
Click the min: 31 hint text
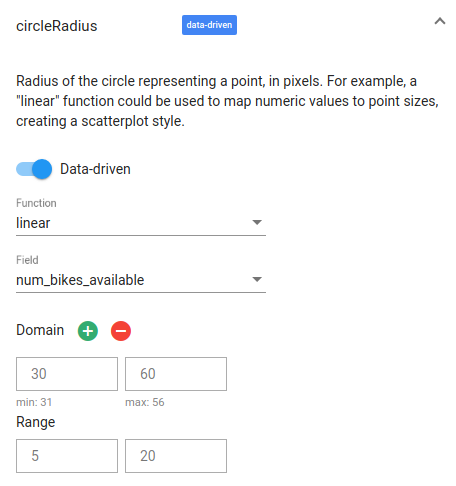(x=34, y=402)
